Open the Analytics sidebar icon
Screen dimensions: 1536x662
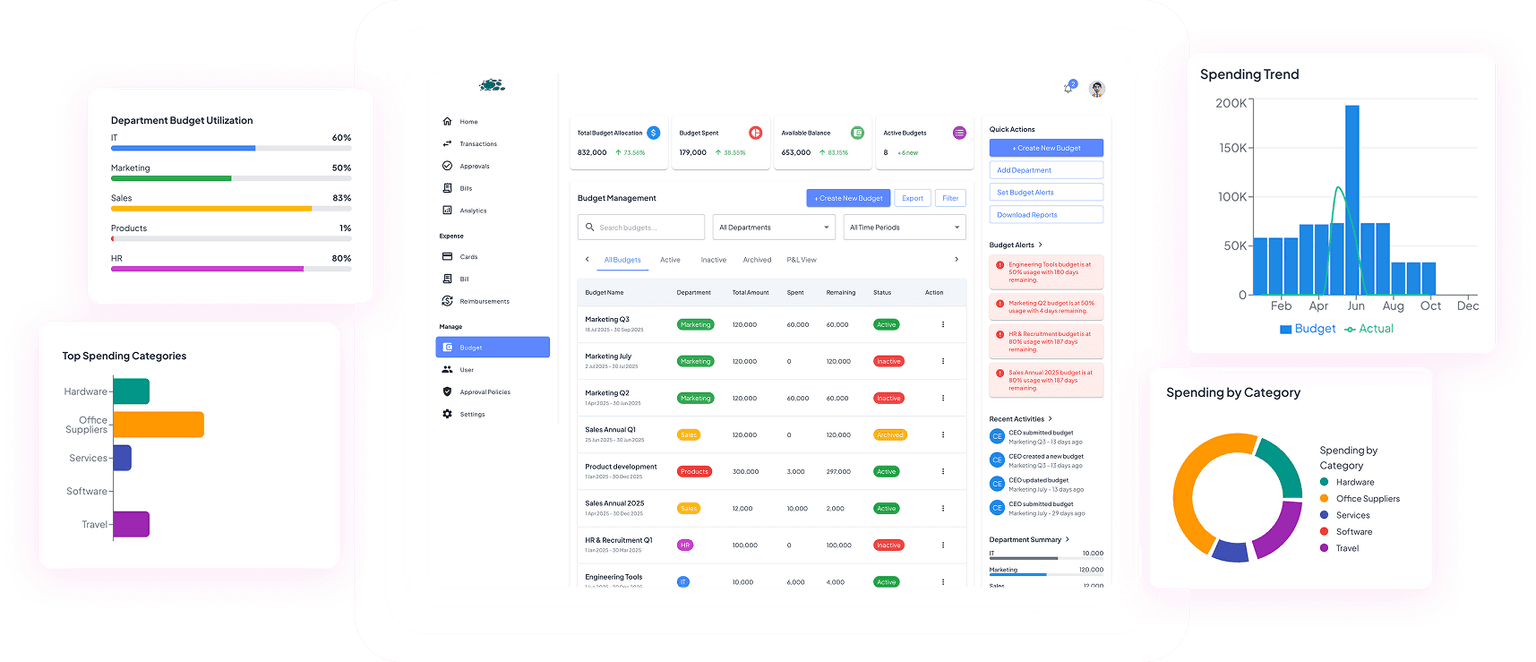(447, 210)
